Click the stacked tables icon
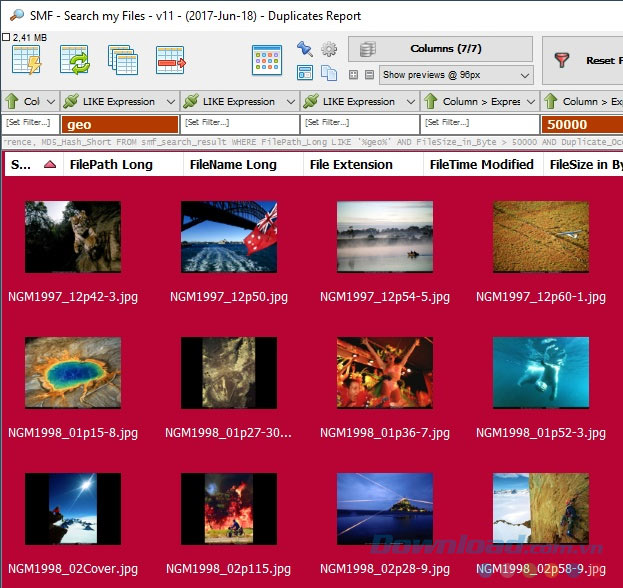The width and height of the screenshot is (623, 588). pos(123,60)
